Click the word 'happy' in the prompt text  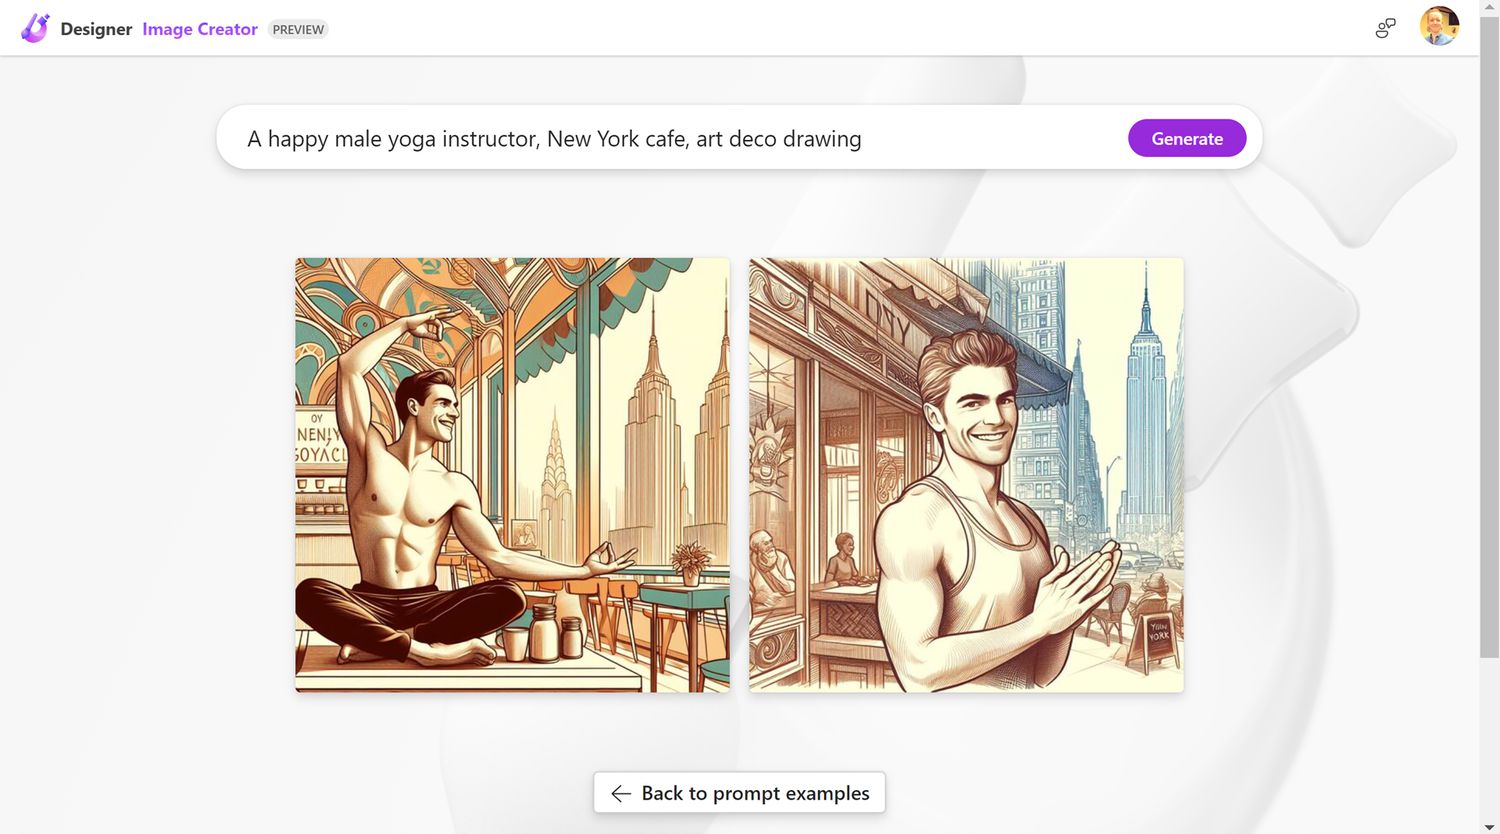point(298,139)
